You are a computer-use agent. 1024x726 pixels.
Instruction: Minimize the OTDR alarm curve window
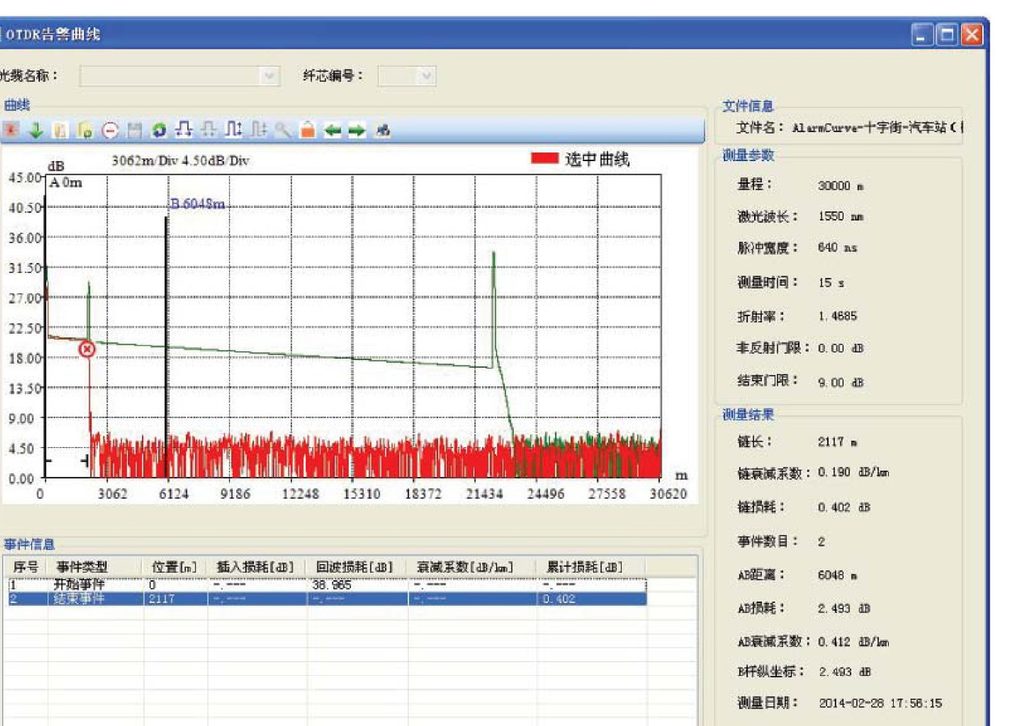point(922,34)
